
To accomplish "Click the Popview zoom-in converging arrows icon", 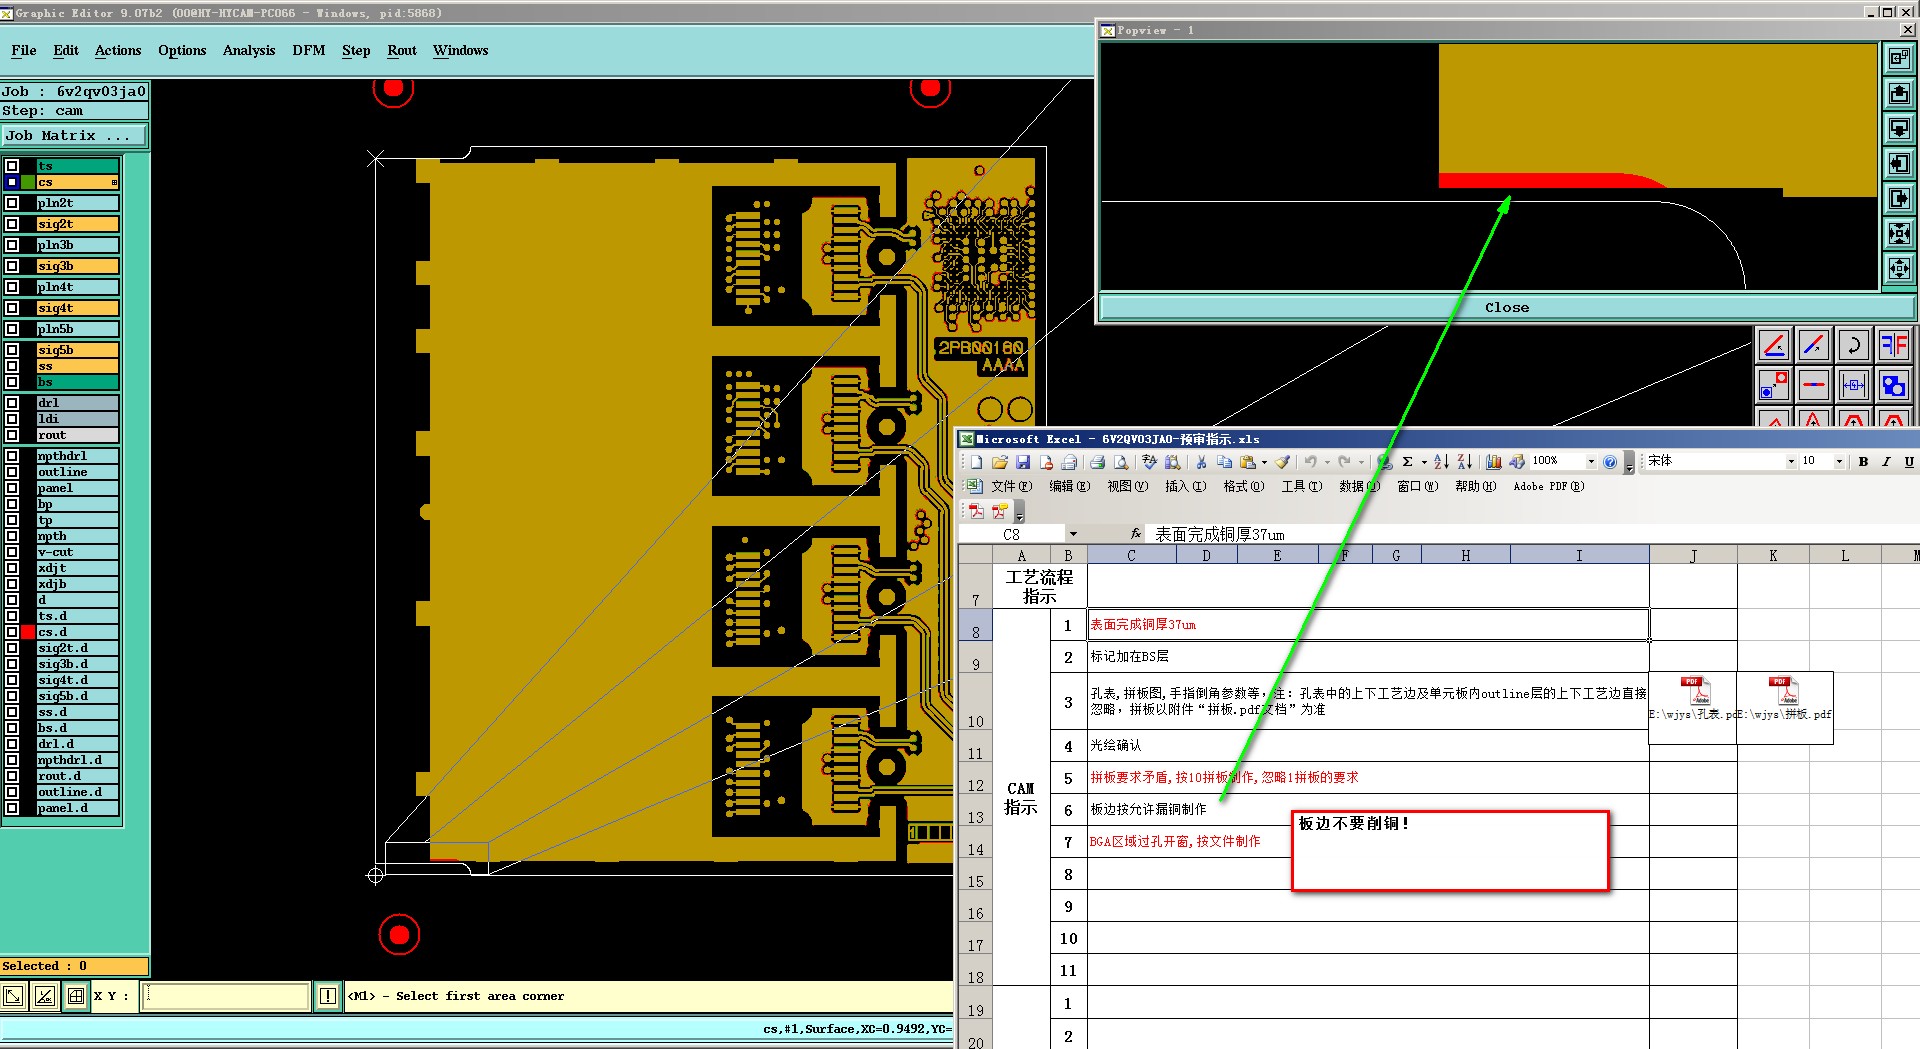I will coord(1899,234).
